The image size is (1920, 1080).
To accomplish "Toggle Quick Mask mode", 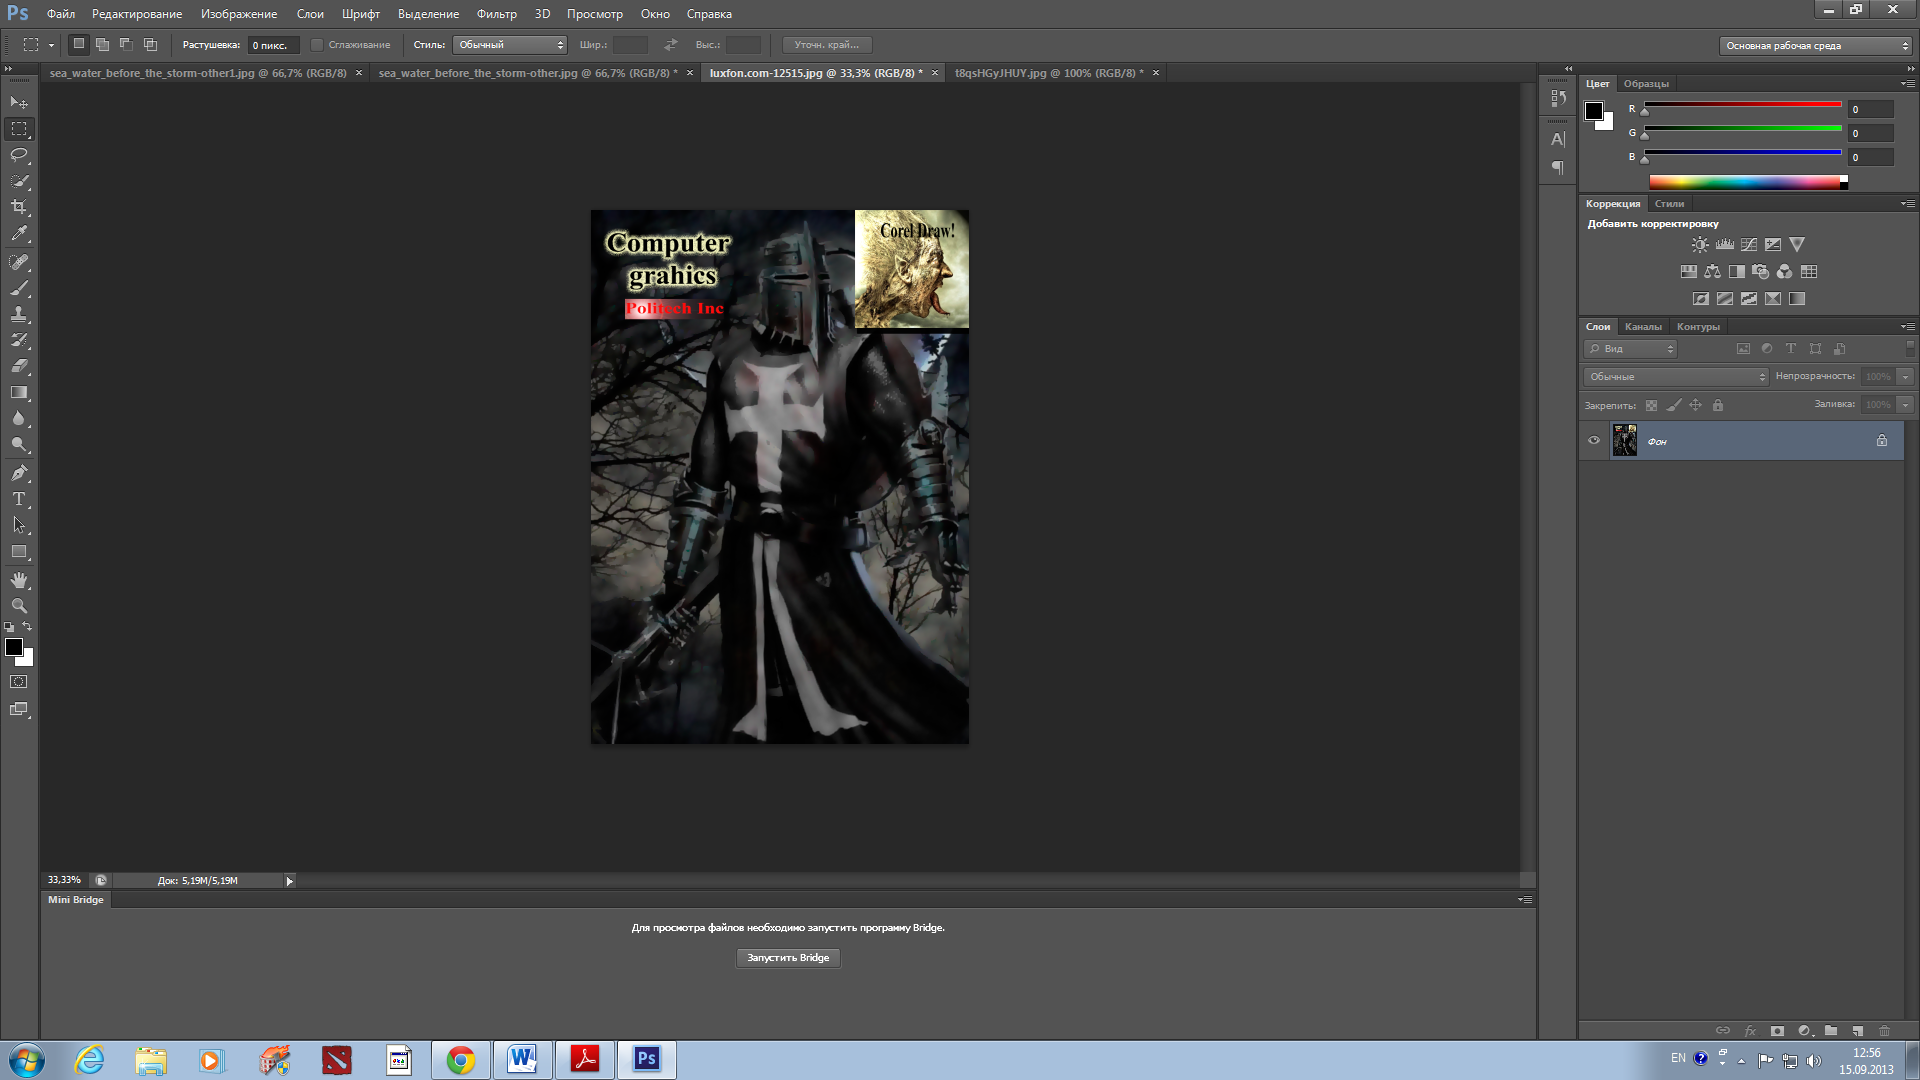I will click(19, 682).
